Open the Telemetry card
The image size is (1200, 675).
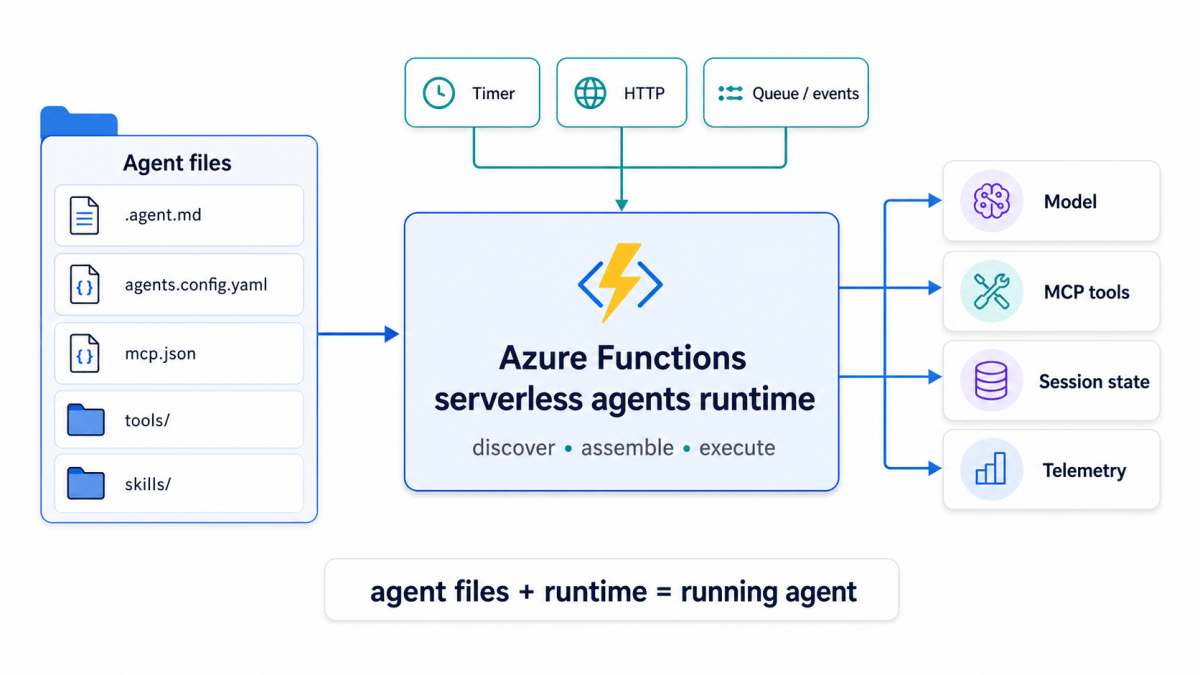point(1051,470)
